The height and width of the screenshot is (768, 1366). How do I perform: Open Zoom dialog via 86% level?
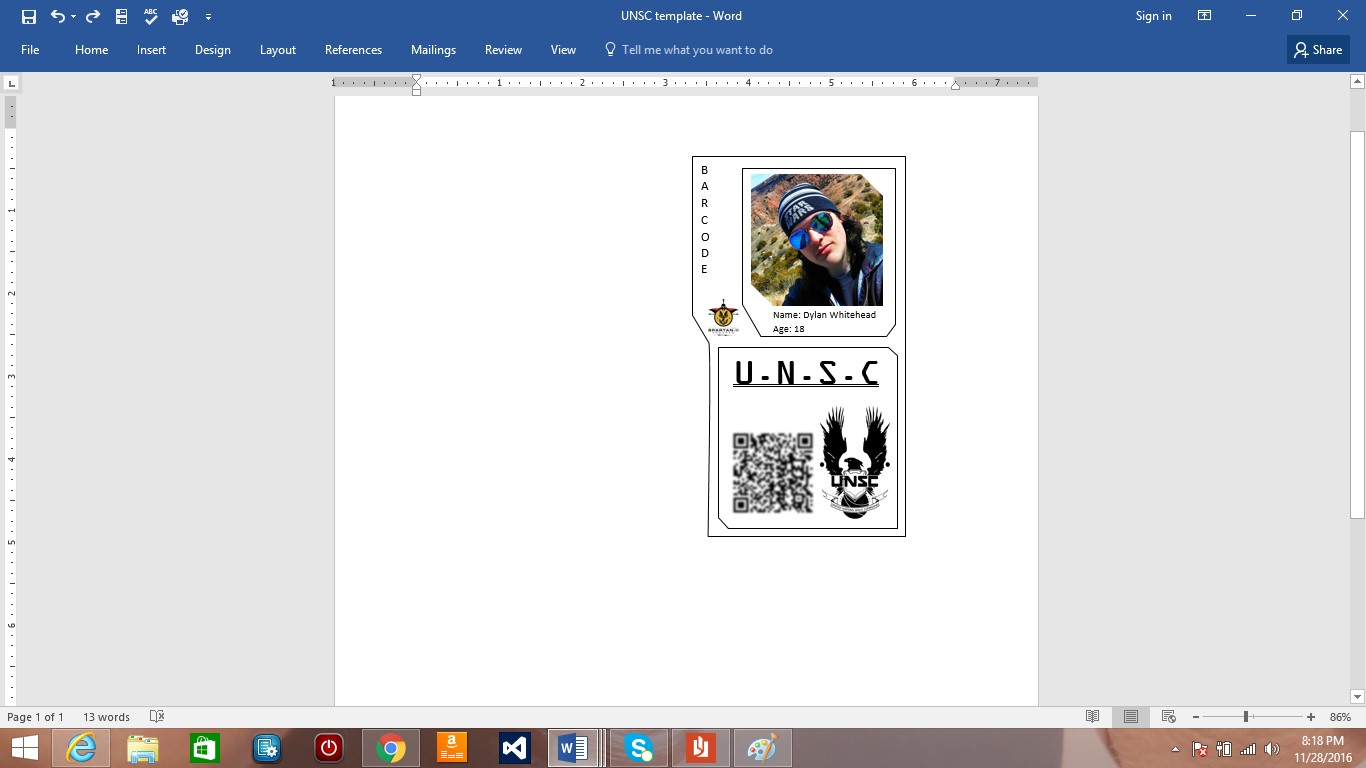click(x=1340, y=717)
